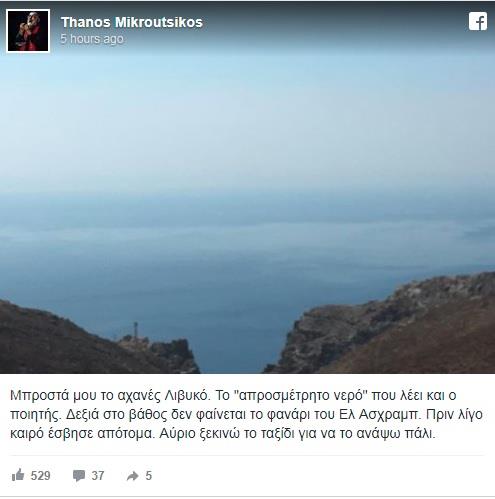
Task: Click 'Ελ Ασχραμπ' in the post text
Action: tap(378, 415)
